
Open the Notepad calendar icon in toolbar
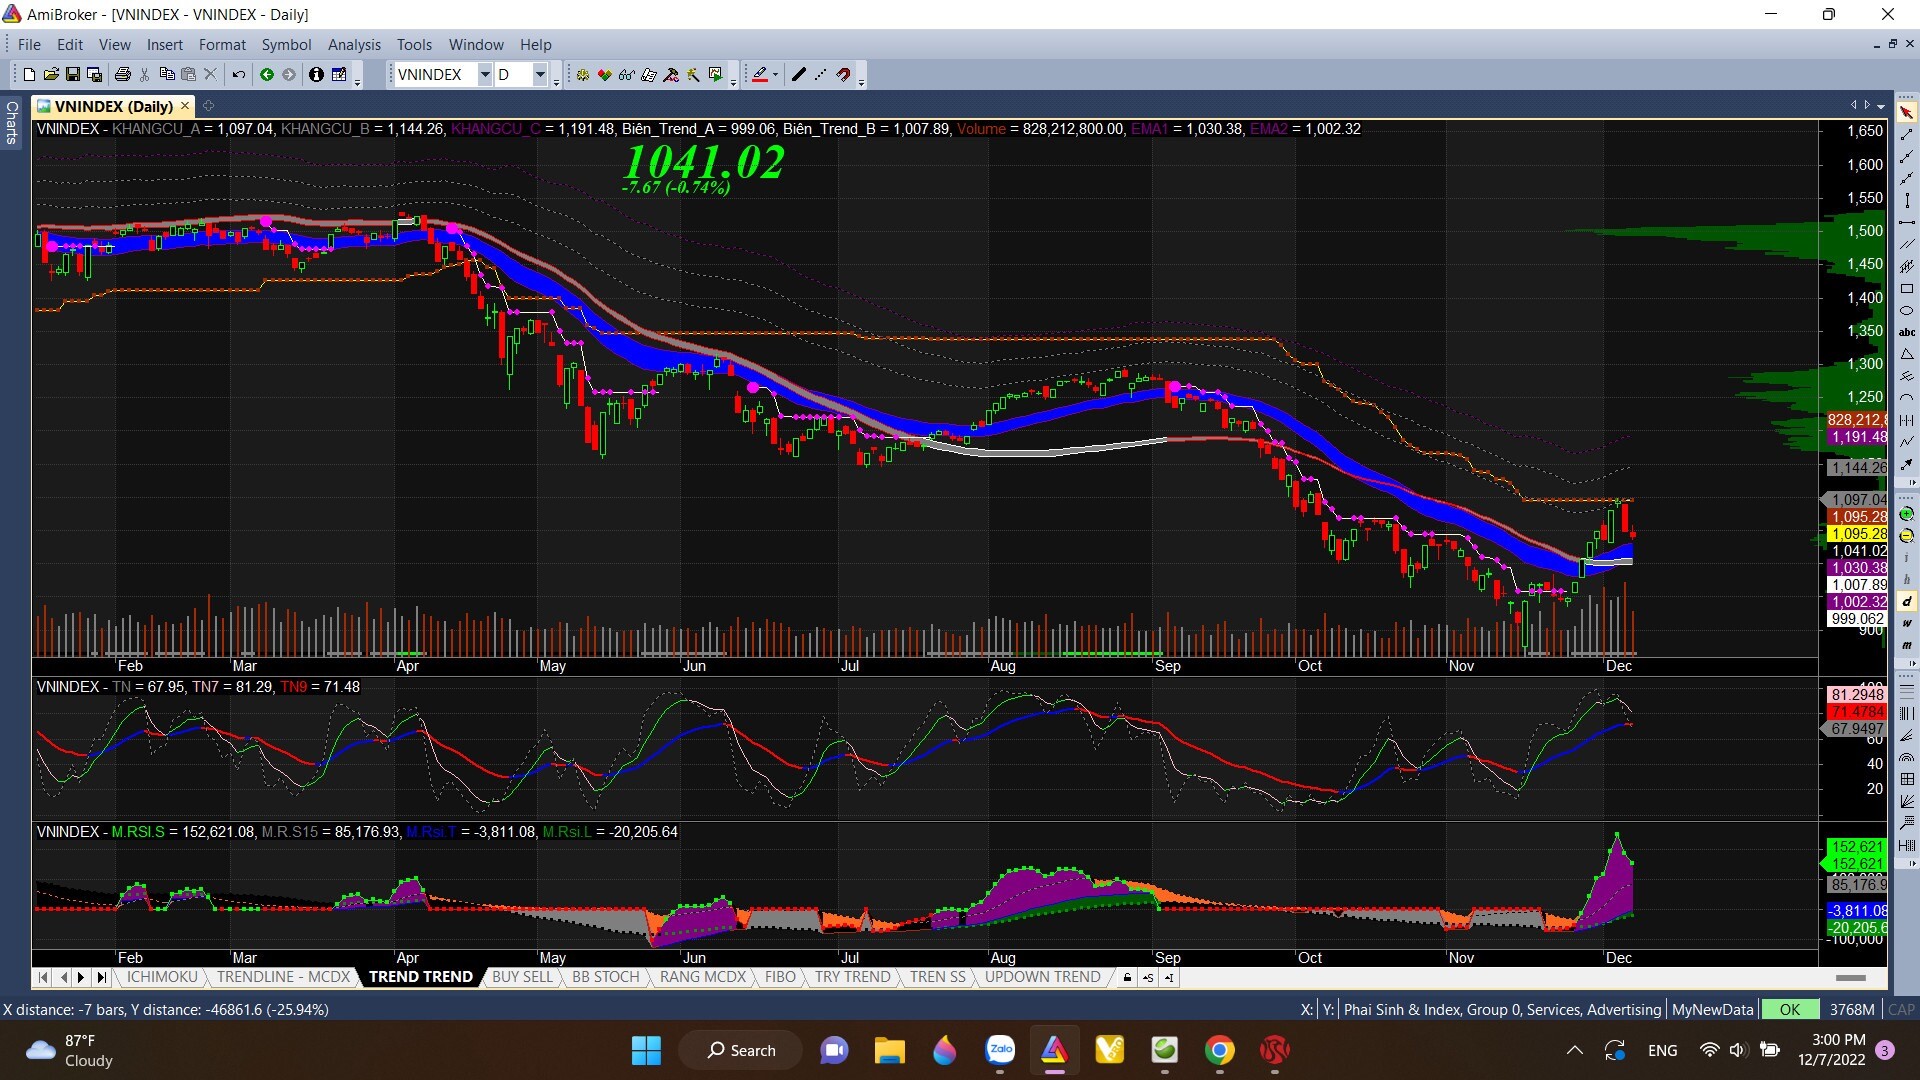pyautogui.click(x=339, y=75)
